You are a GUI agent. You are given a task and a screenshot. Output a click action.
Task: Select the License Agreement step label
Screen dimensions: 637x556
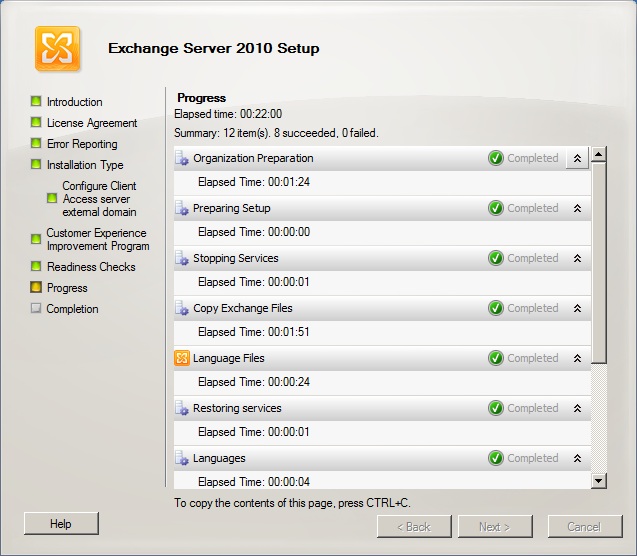pos(92,123)
